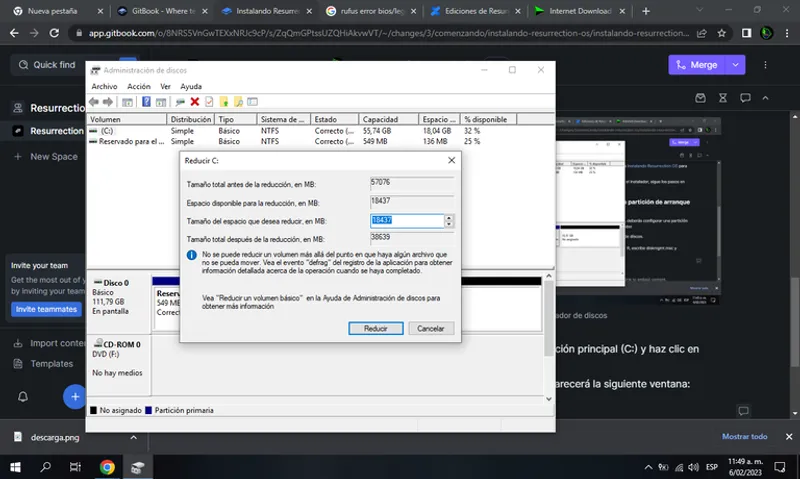Increase shrink size with the spinner arrow
Viewport: 800px width, 479px height.
pyautogui.click(x=449, y=218)
